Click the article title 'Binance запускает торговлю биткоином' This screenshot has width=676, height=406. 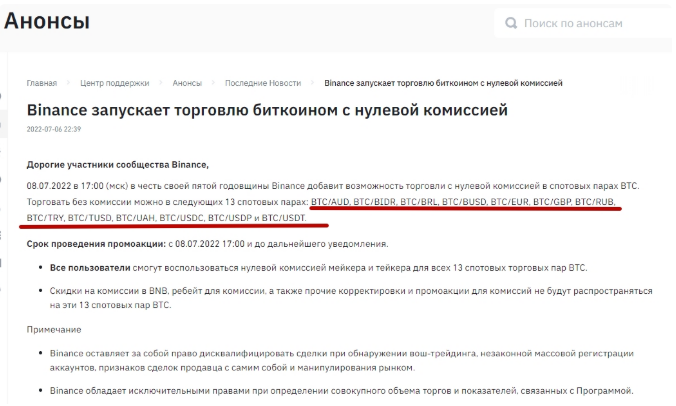[267, 110]
